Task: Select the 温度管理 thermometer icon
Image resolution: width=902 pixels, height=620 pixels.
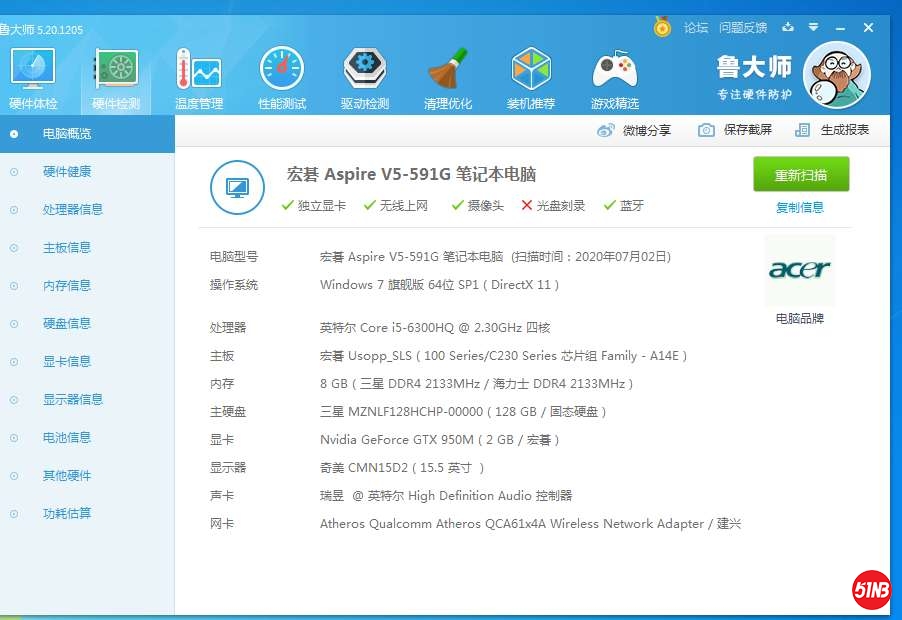Action: pos(198,70)
